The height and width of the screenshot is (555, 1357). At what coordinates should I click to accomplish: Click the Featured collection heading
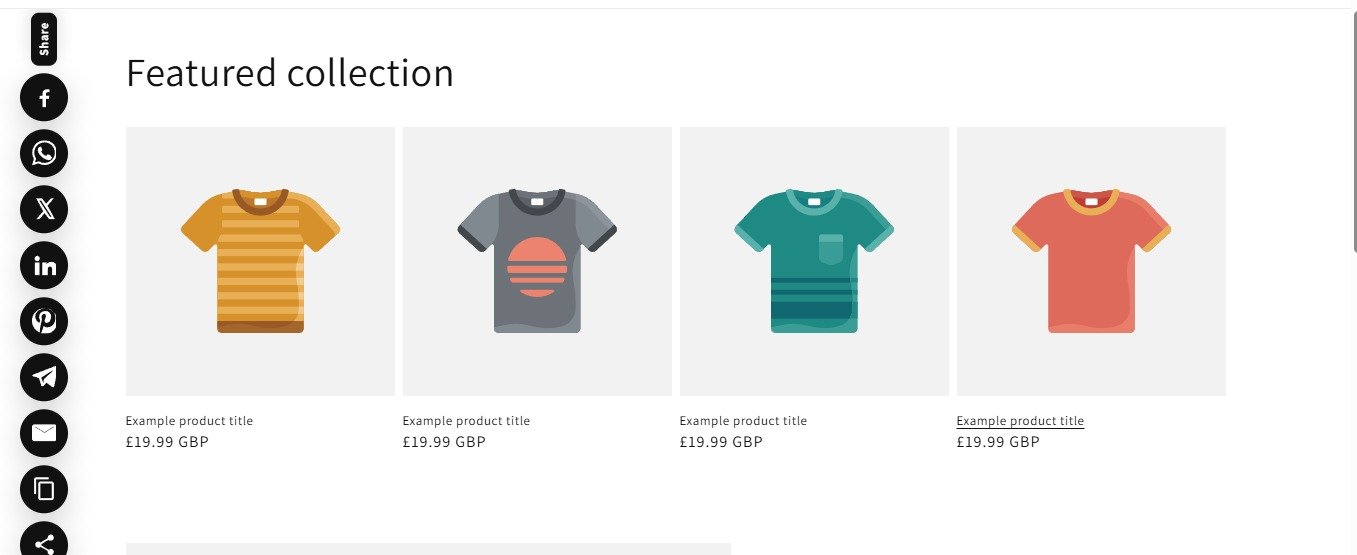click(290, 74)
